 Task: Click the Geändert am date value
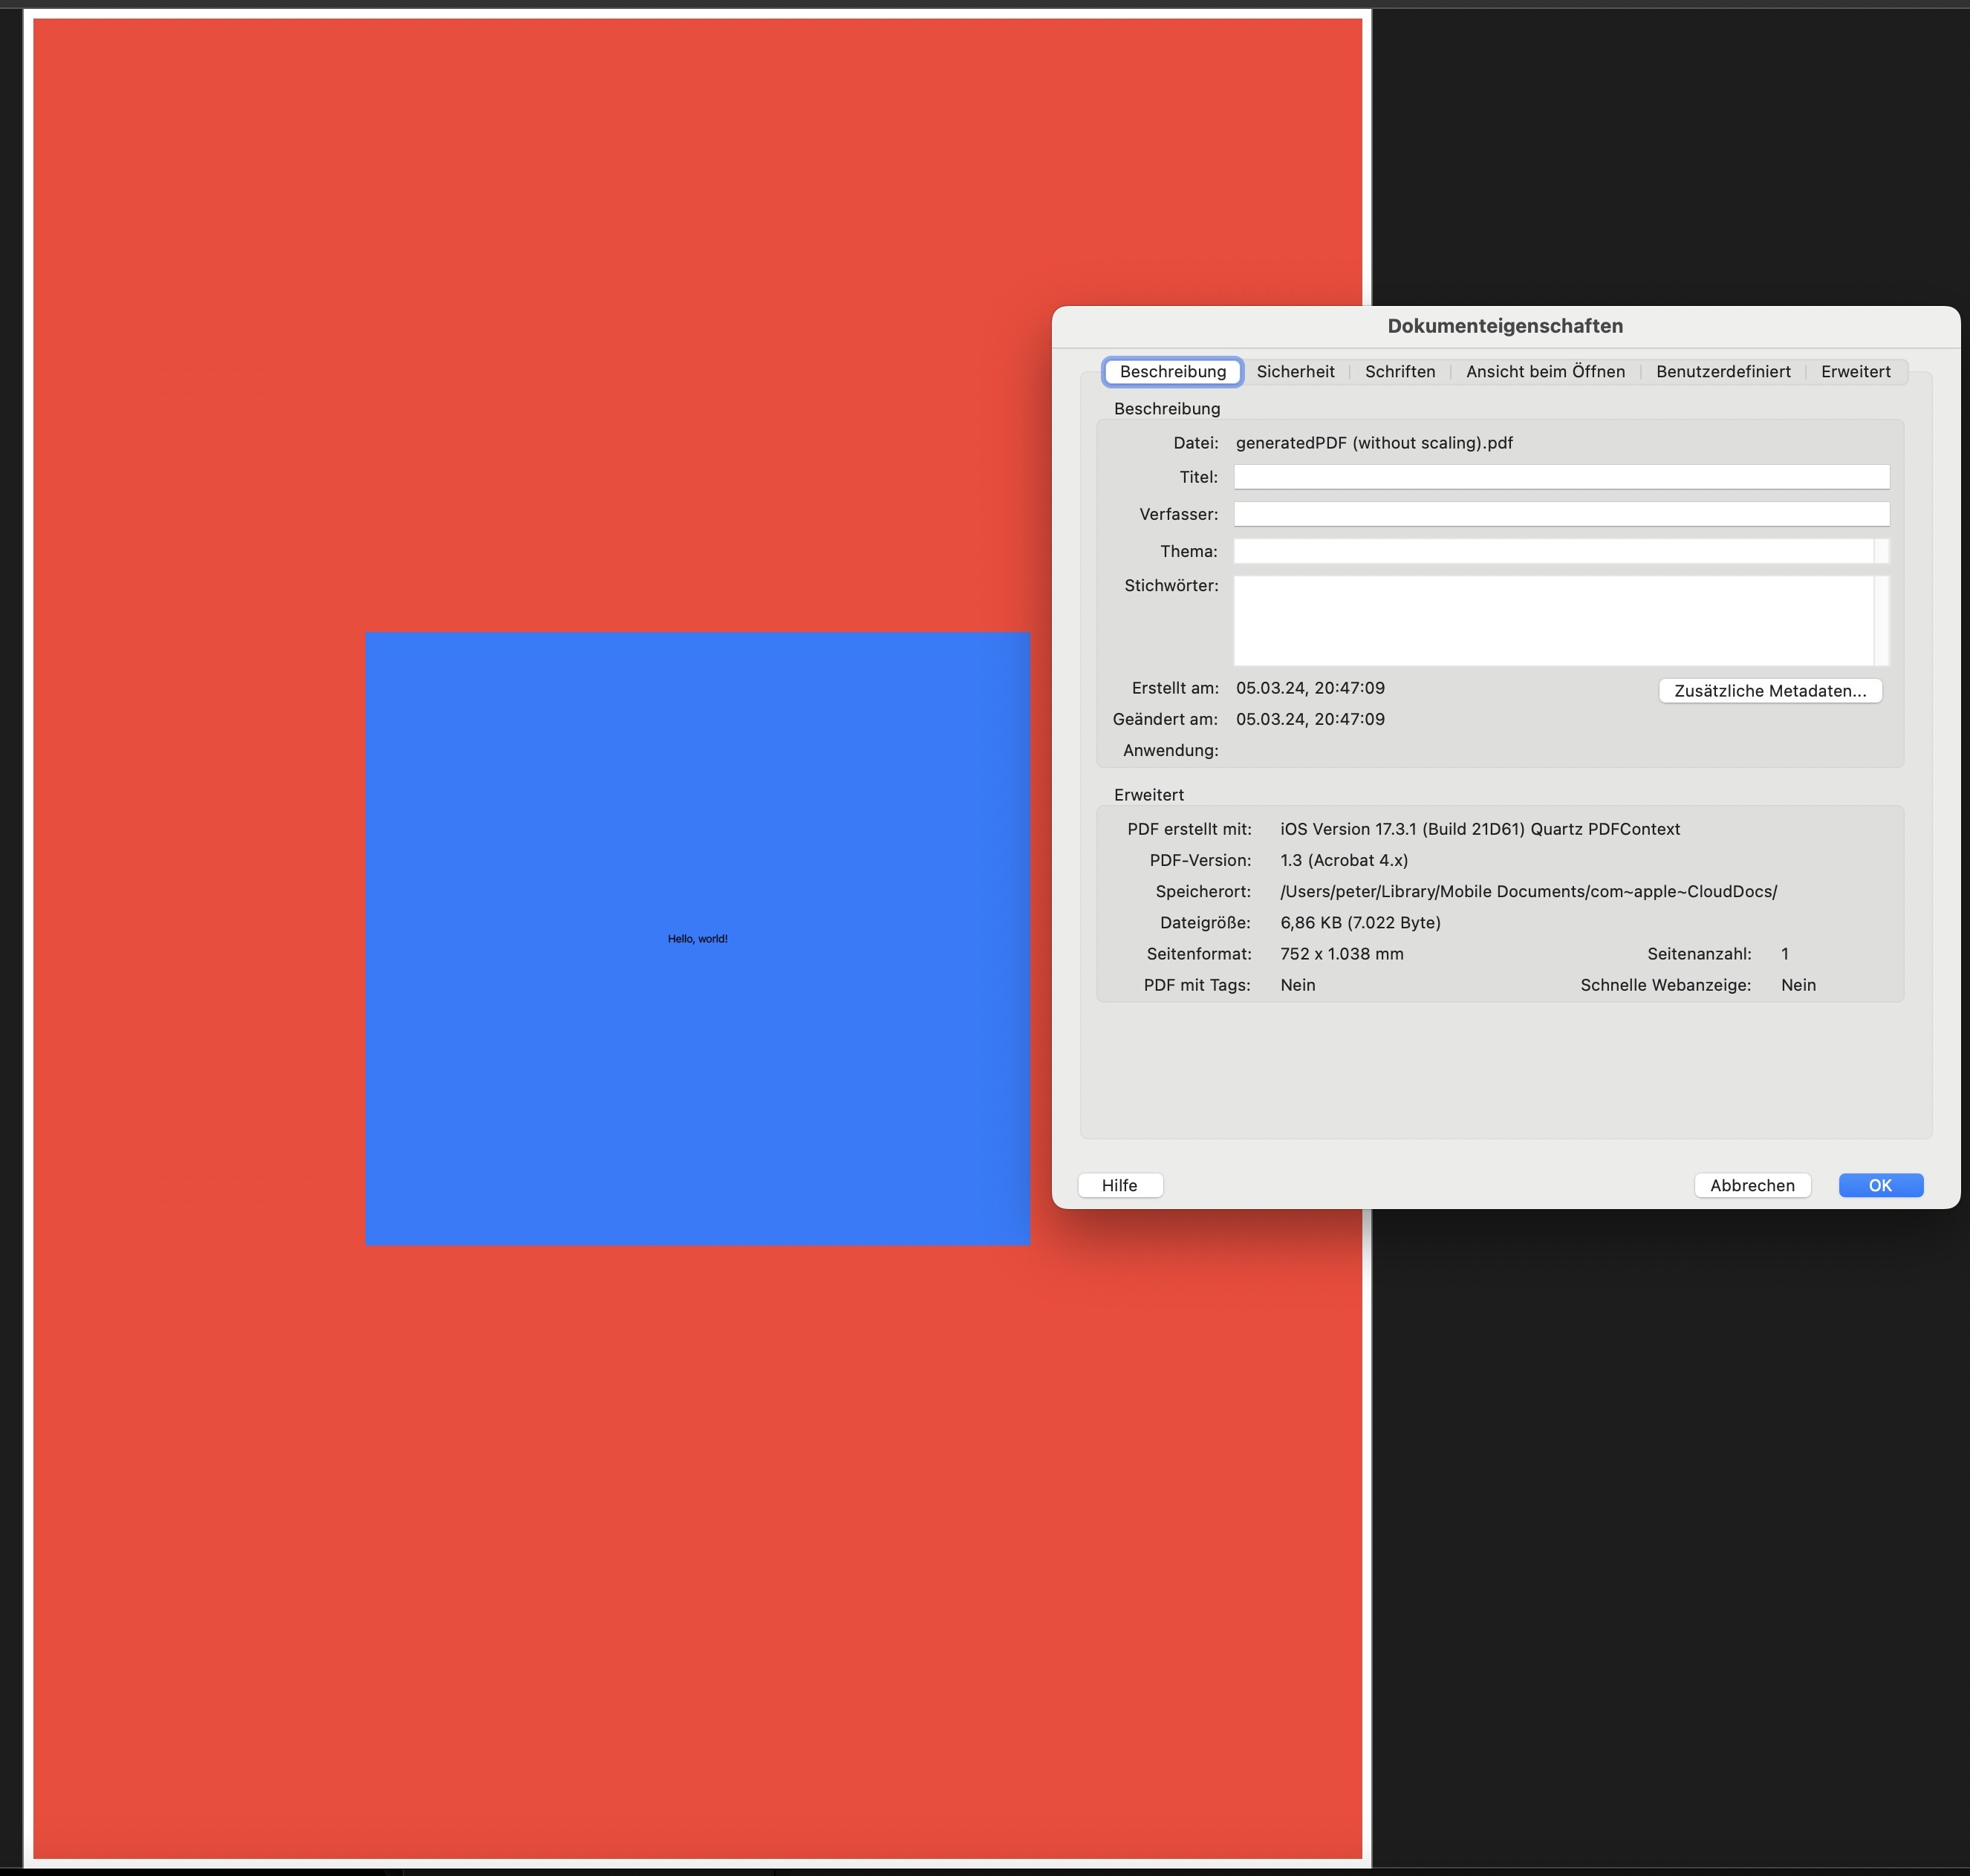1310,719
